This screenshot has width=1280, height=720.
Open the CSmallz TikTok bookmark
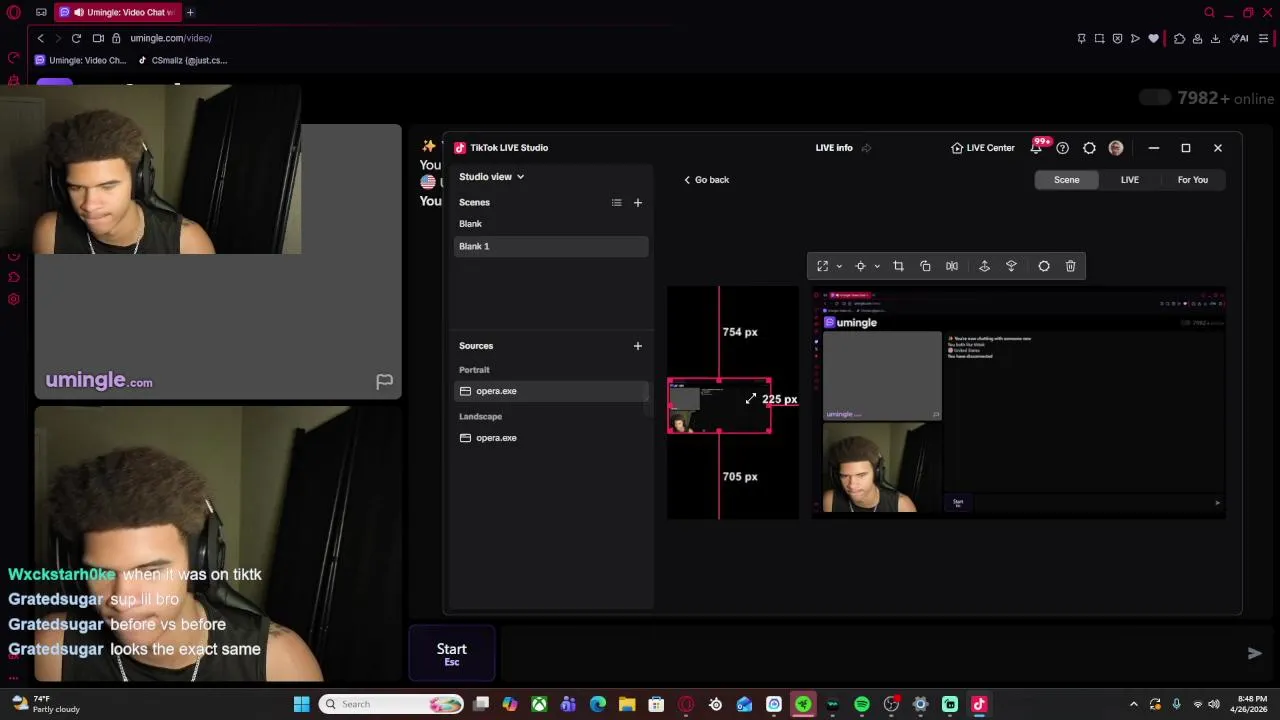(183, 60)
